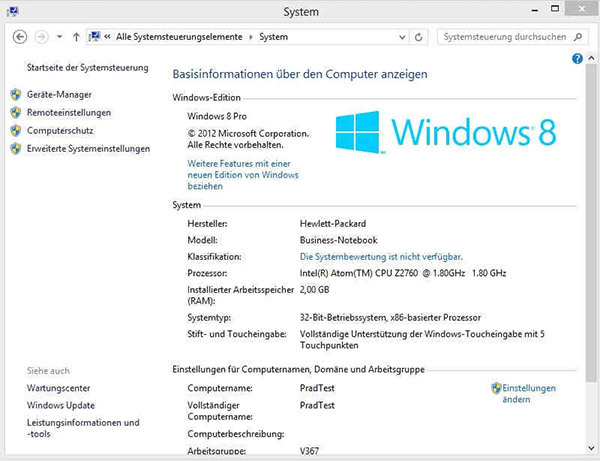The image size is (600, 461).
Task: Click the Hewlett-Packard manufacturer value
Action: coord(333,223)
